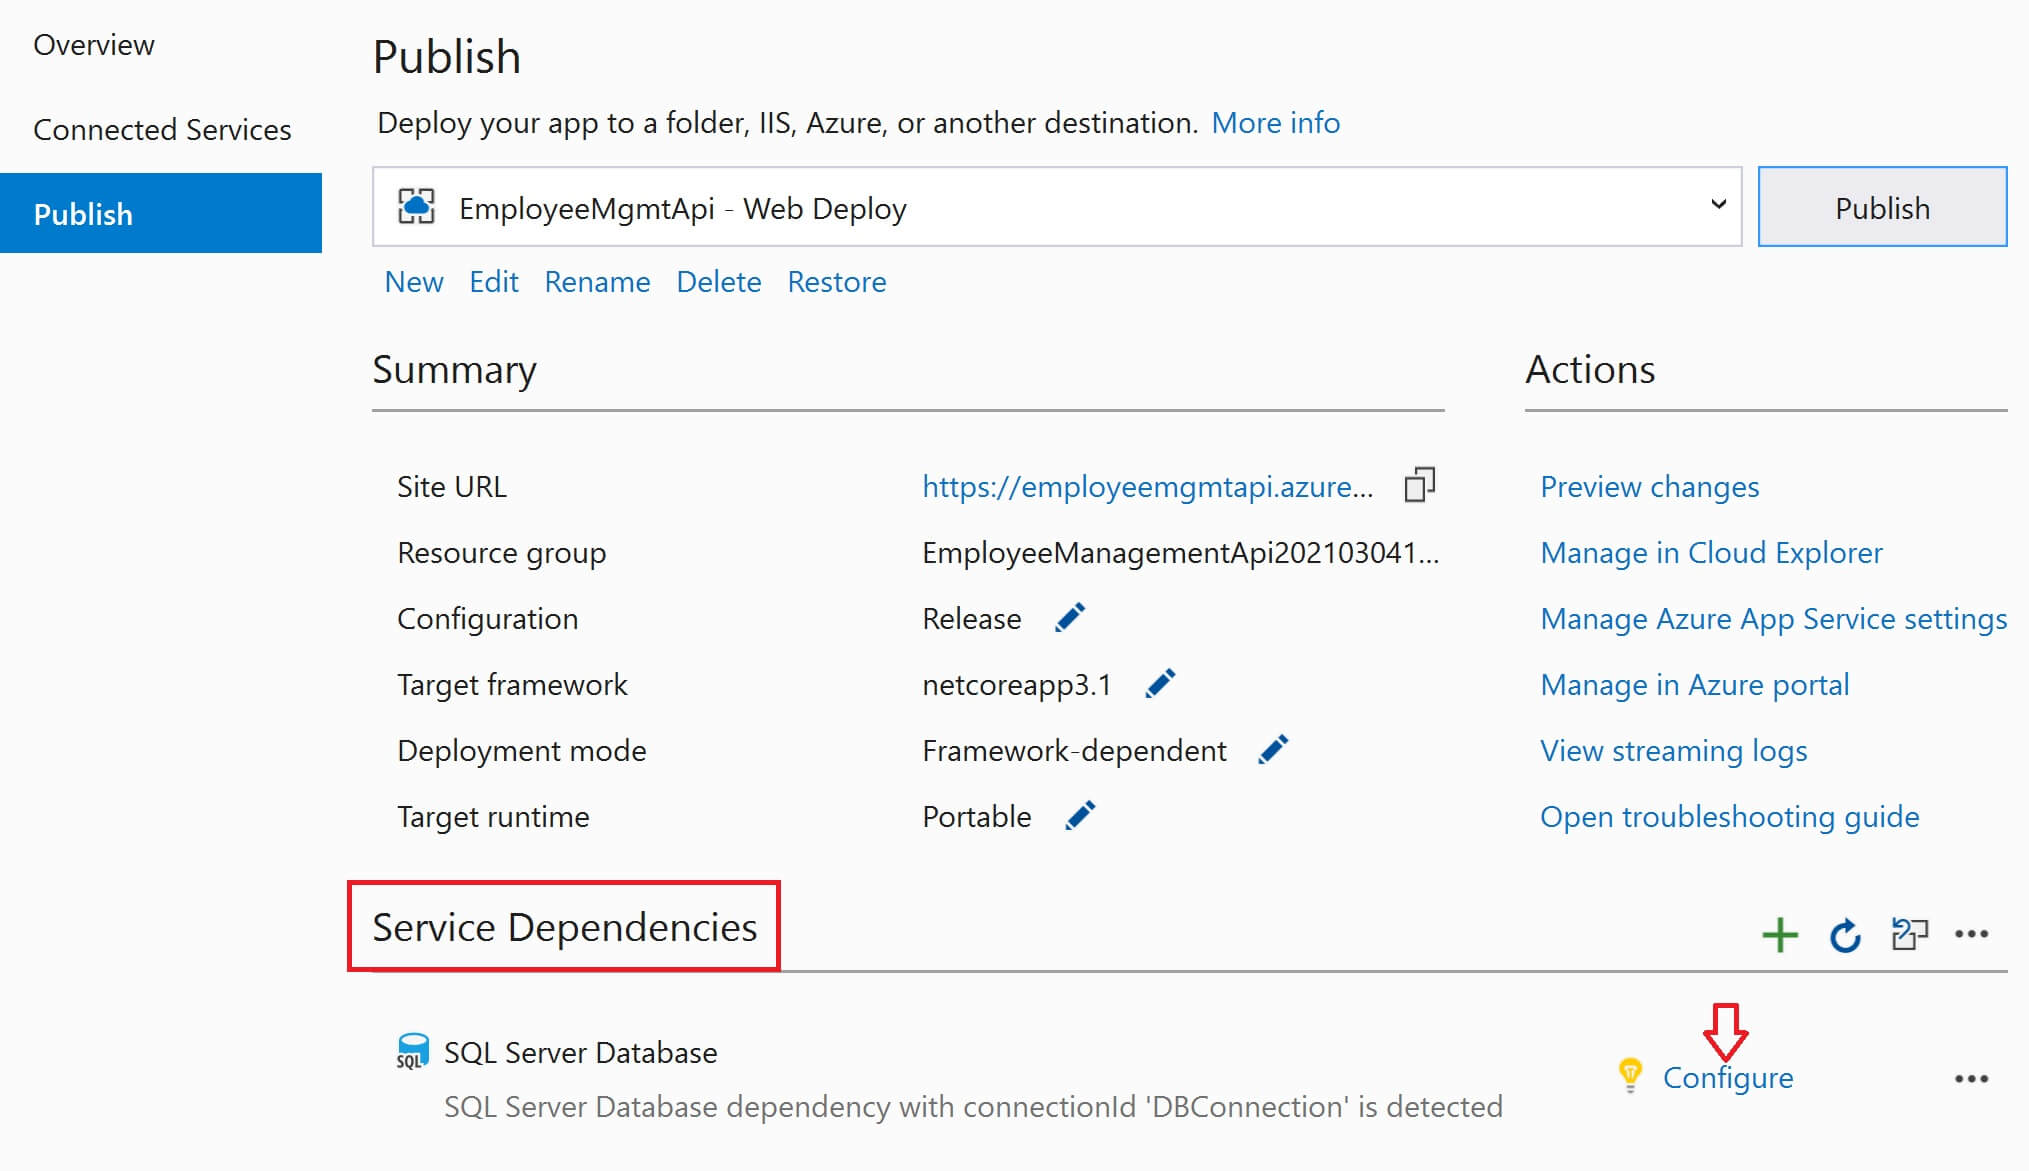Copy the Site URL with the copy icon

tap(1419, 485)
